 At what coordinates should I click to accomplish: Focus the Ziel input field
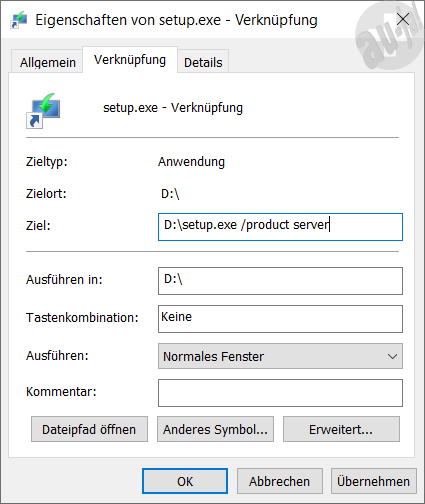(x=280, y=227)
